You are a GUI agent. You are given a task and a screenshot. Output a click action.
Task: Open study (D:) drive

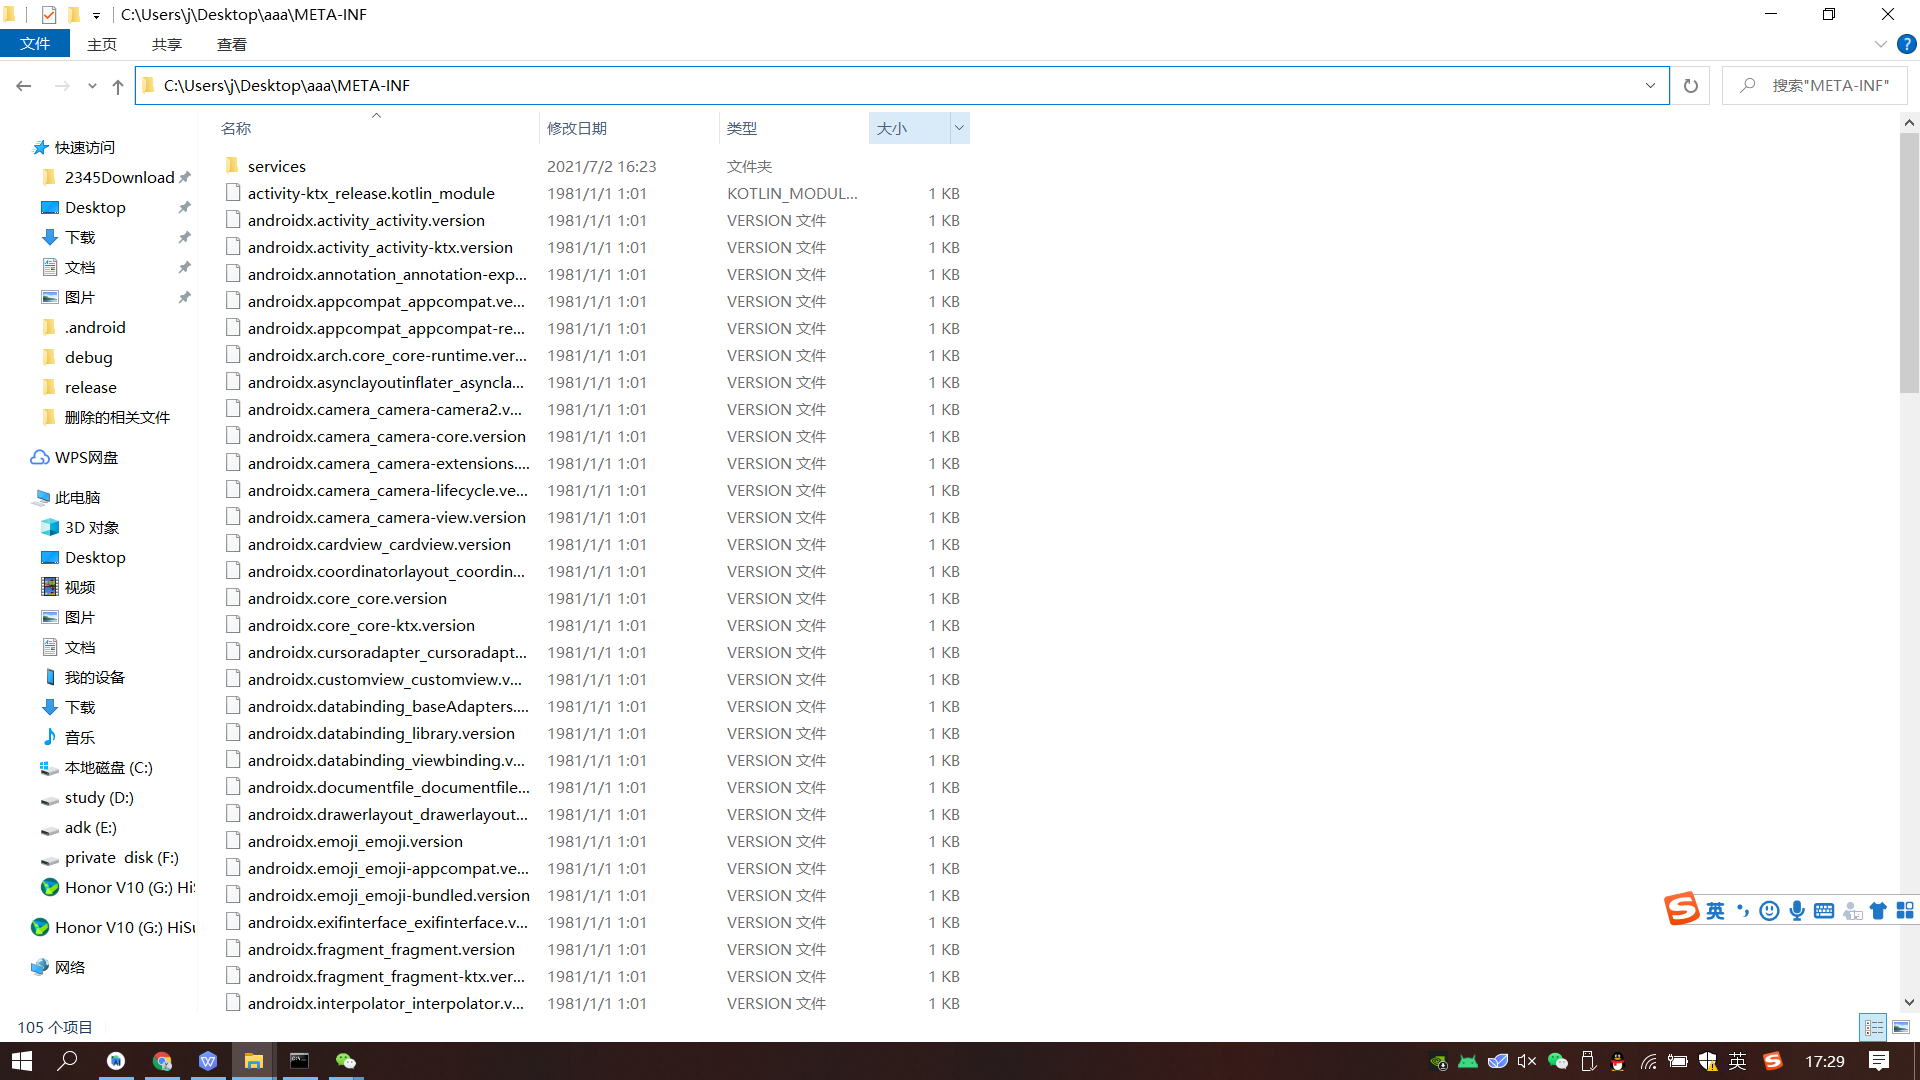pos(99,797)
